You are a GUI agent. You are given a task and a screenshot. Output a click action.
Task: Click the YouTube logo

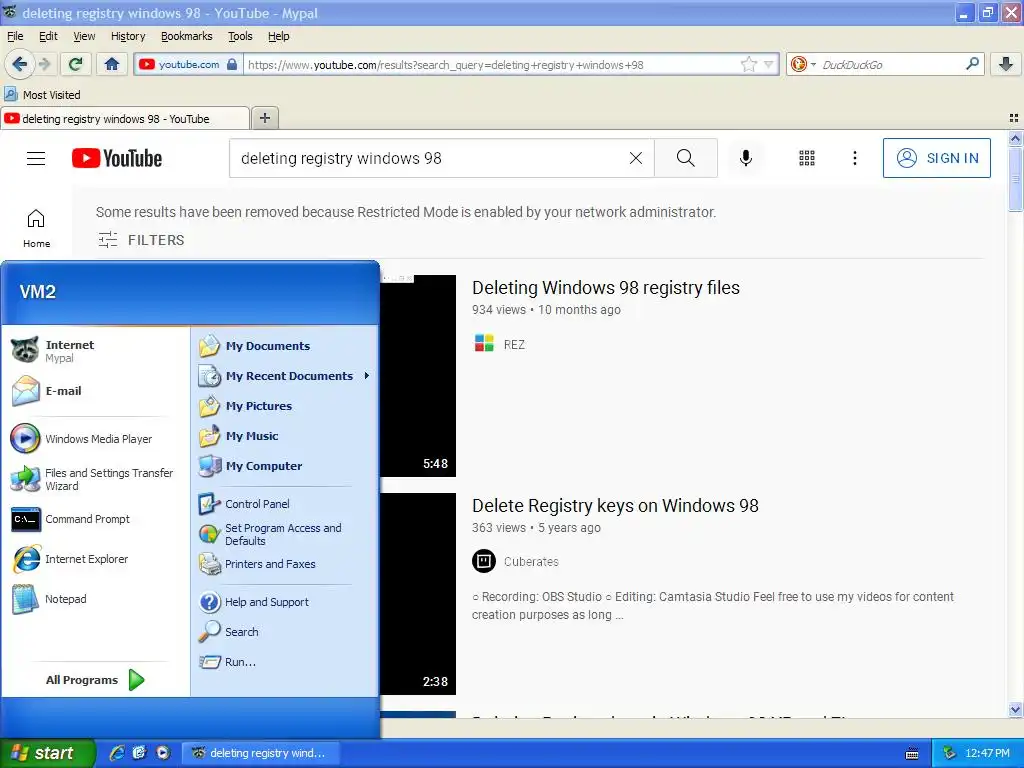click(x=117, y=158)
